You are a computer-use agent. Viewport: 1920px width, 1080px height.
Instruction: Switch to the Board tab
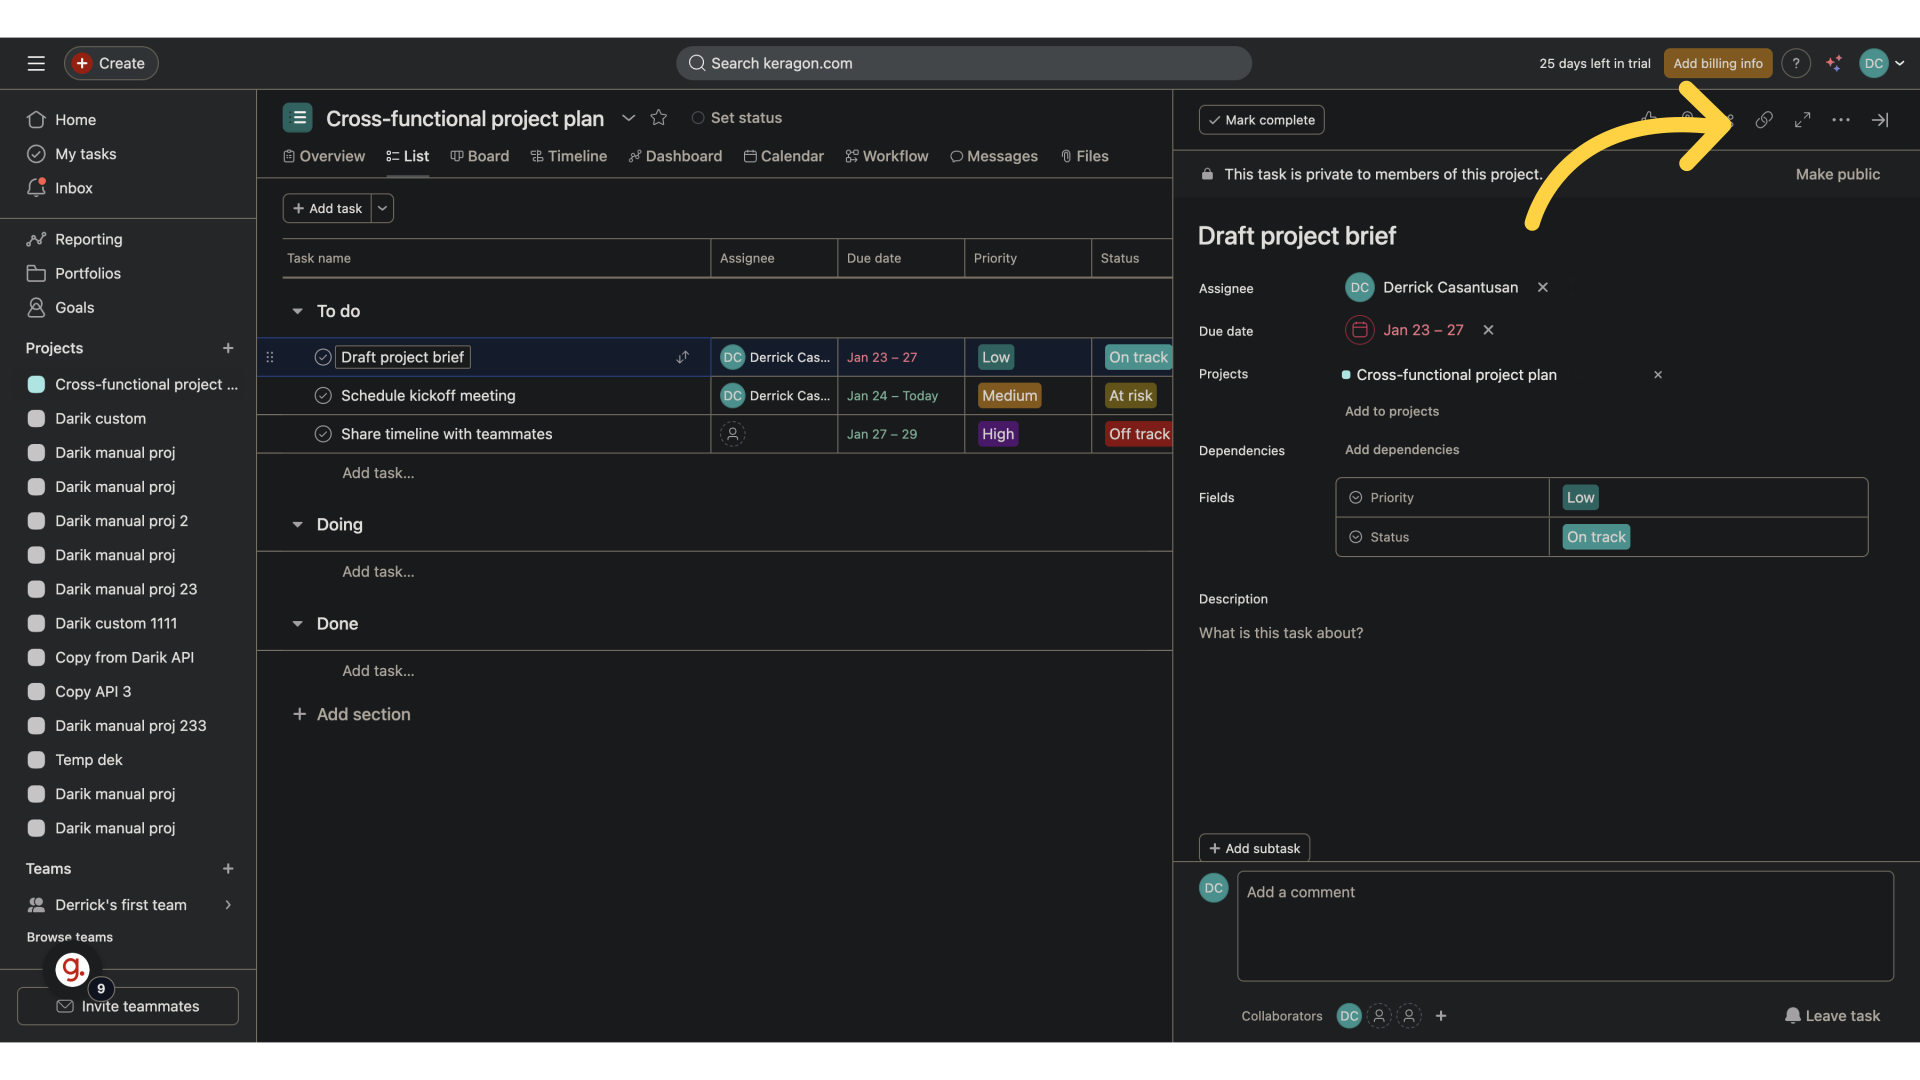tap(479, 156)
